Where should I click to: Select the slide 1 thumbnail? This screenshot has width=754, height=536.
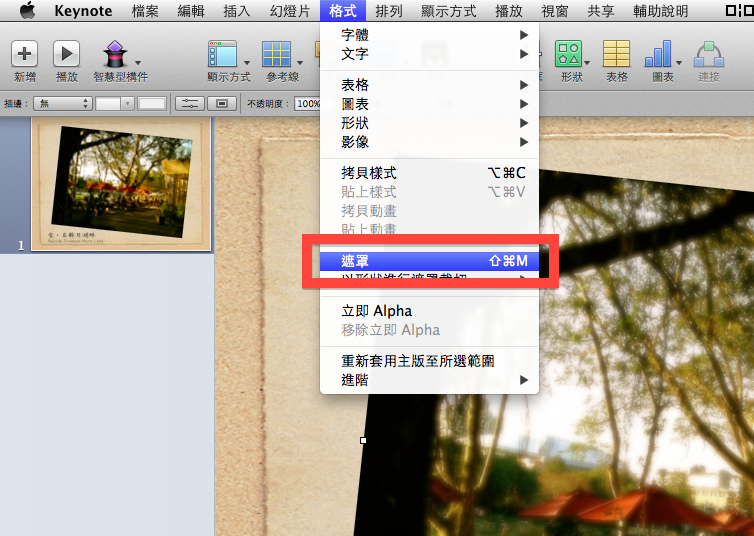point(121,185)
